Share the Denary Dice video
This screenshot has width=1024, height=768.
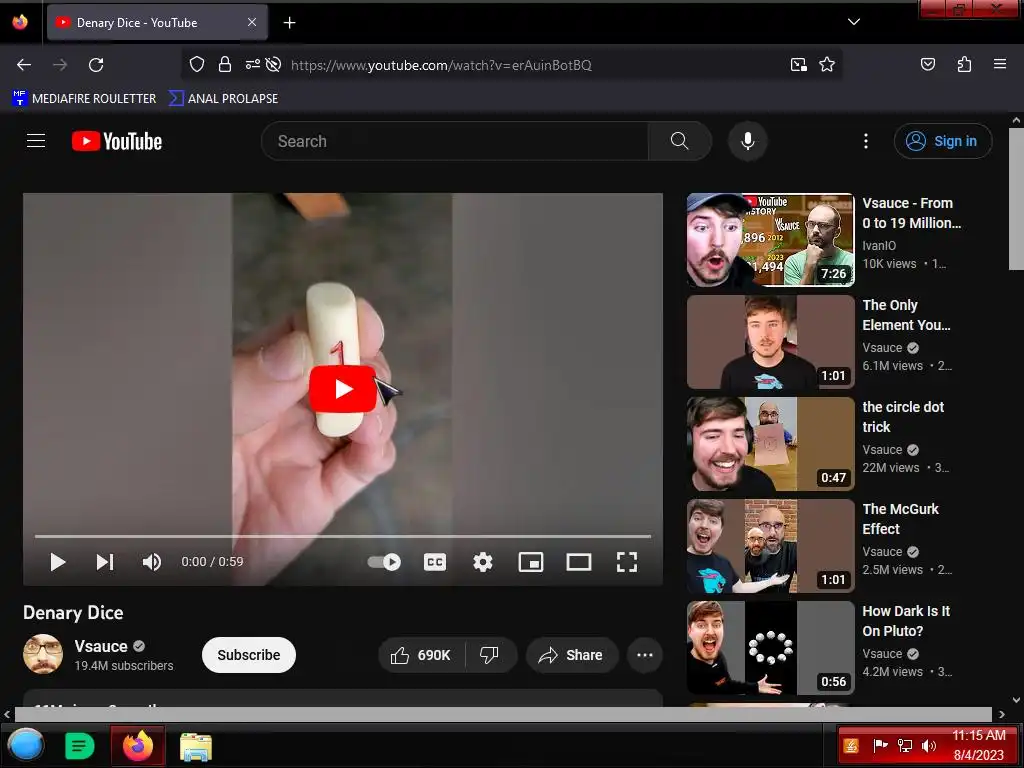571,655
